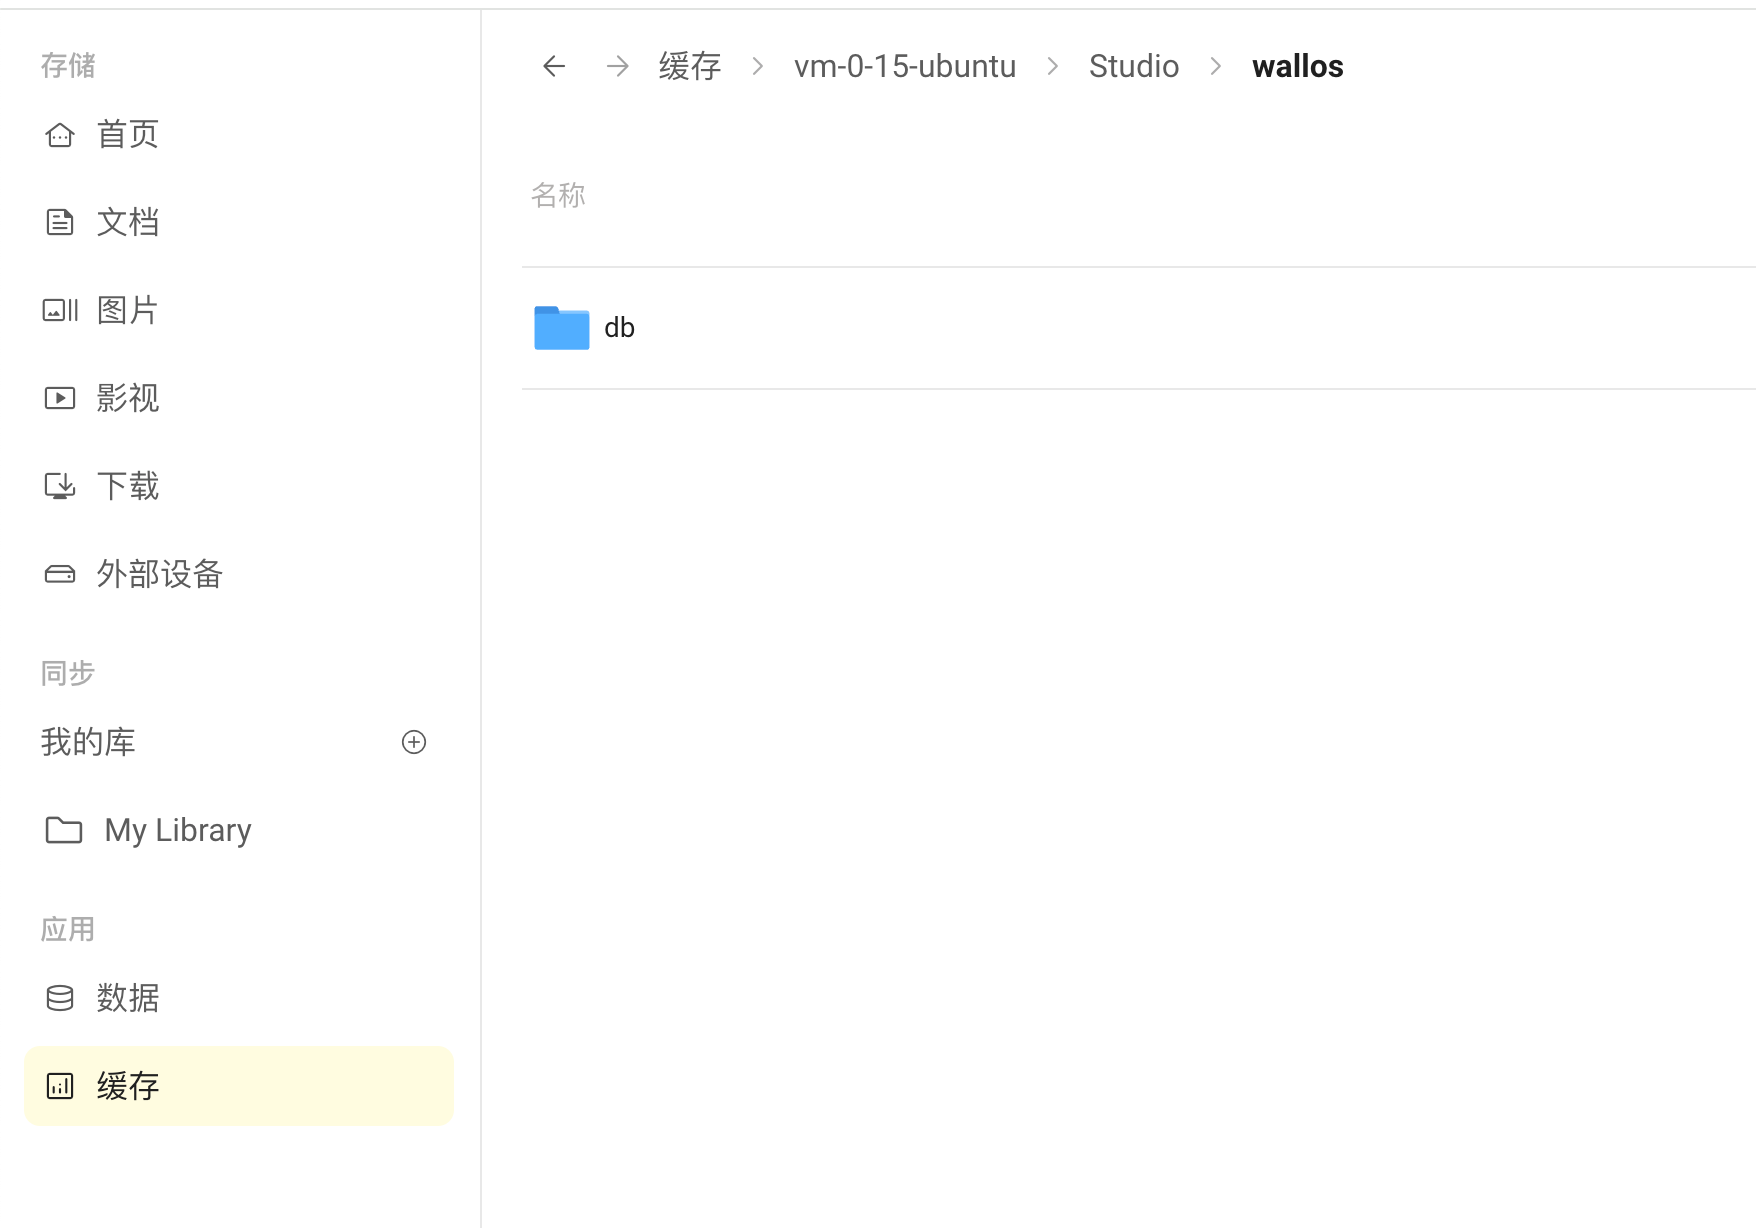Image resolution: width=1756 pixels, height=1228 pixels.
Task: Click the 我的库 section label
Action: tap(88, 742)
